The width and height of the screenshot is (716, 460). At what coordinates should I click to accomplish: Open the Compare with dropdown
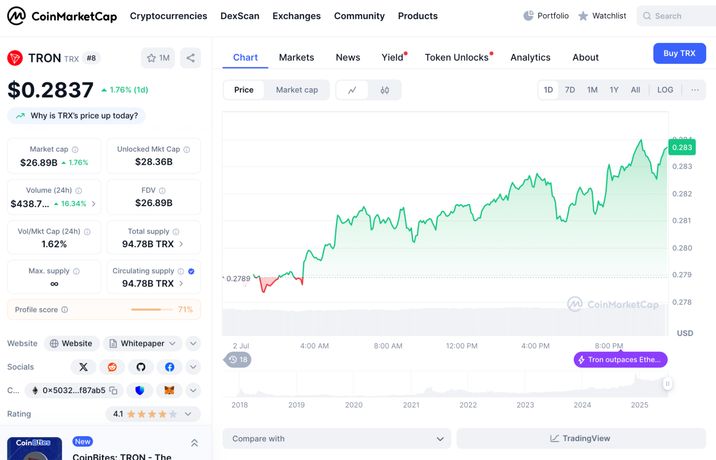[x=337, y=439]
